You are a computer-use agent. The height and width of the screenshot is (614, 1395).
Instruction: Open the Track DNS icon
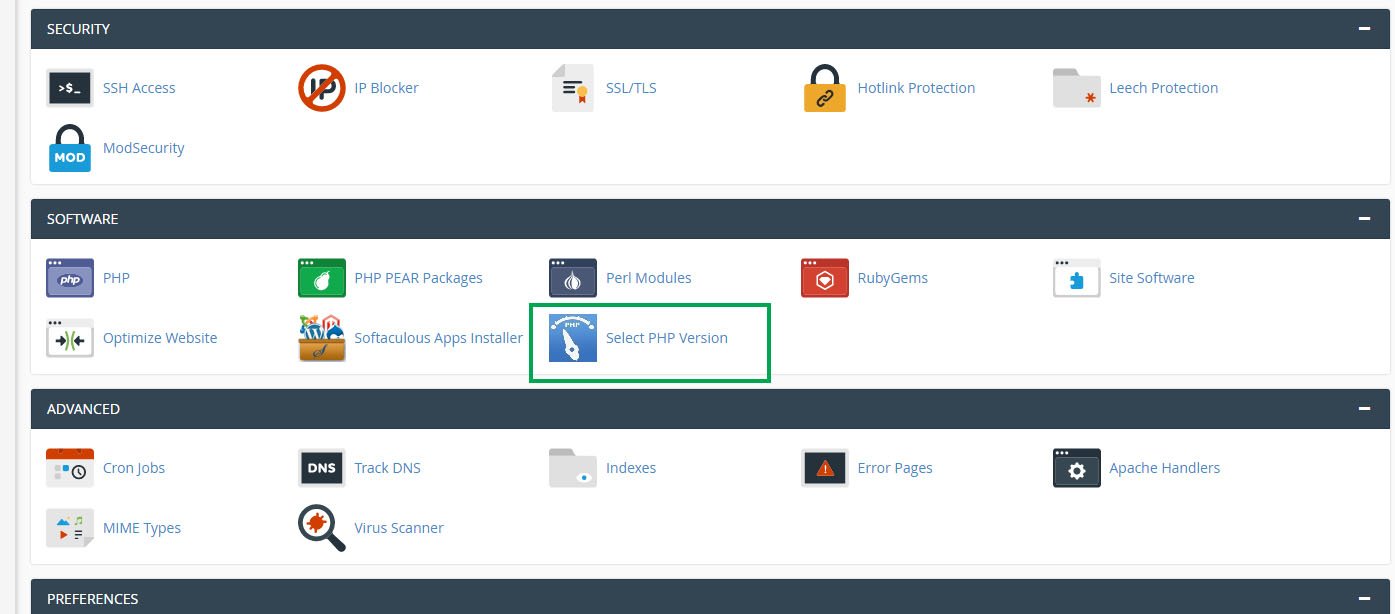pos(322,468)
